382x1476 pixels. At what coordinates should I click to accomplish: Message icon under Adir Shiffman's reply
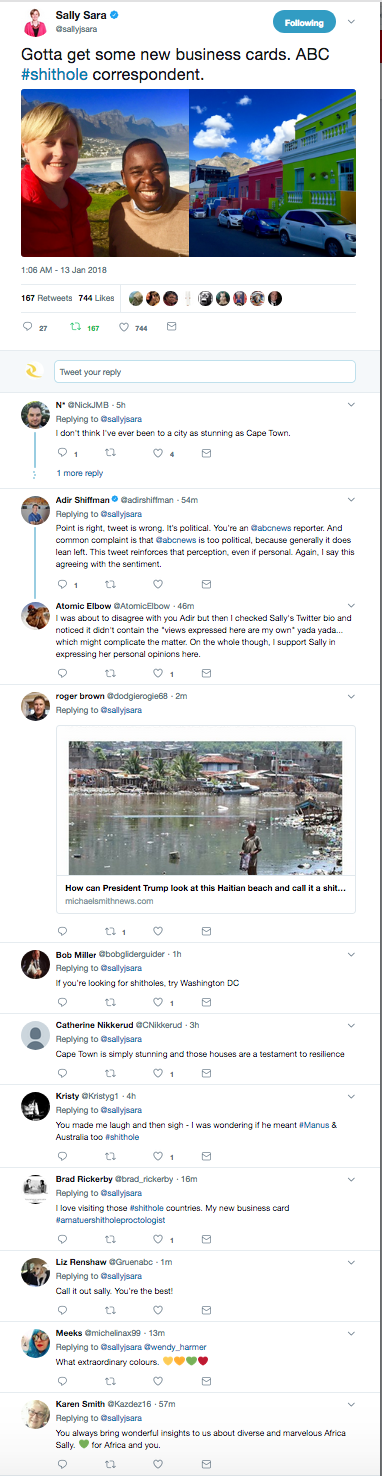tap(206, 584)
